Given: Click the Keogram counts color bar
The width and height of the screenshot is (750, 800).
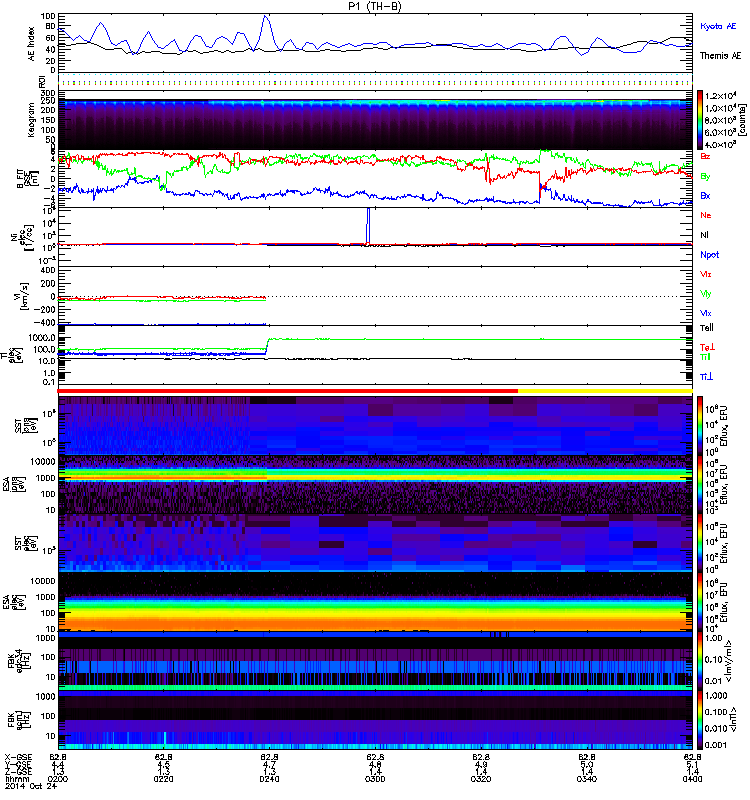Looking at the screenshot, I should click(700, 120).
